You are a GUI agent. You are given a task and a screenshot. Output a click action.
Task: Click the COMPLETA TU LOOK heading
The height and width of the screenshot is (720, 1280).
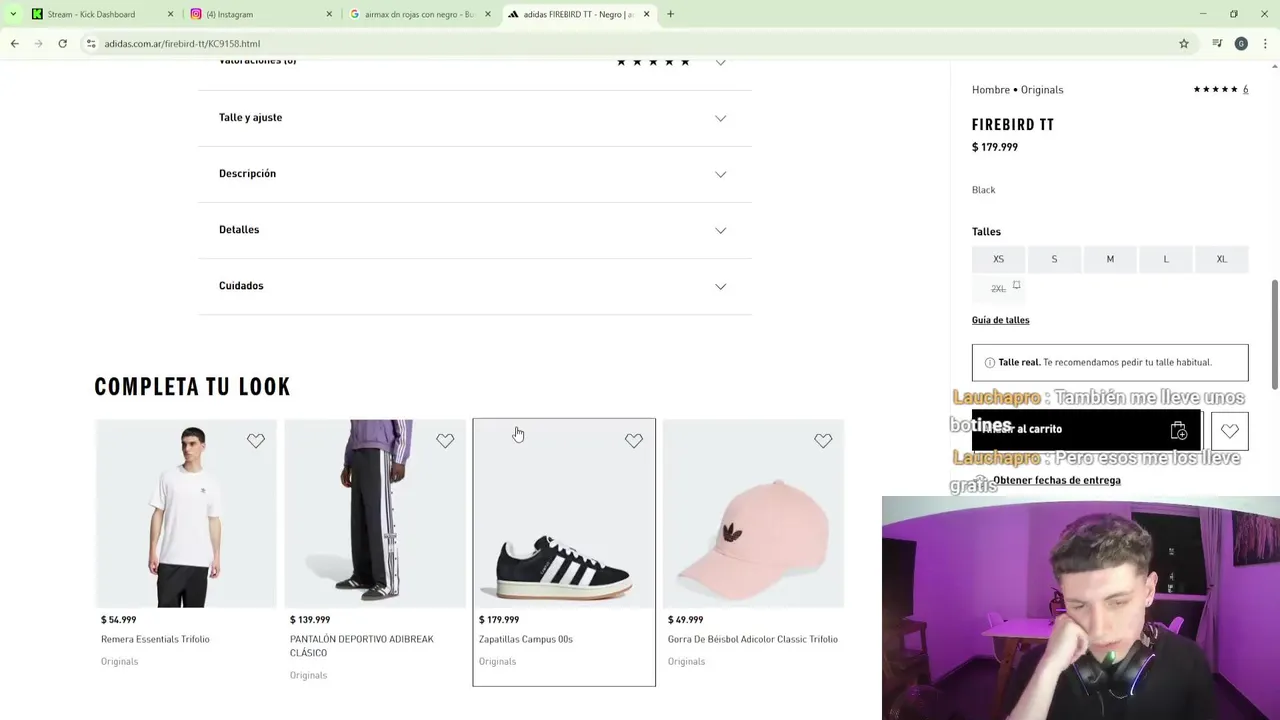(x=192, y=386)
